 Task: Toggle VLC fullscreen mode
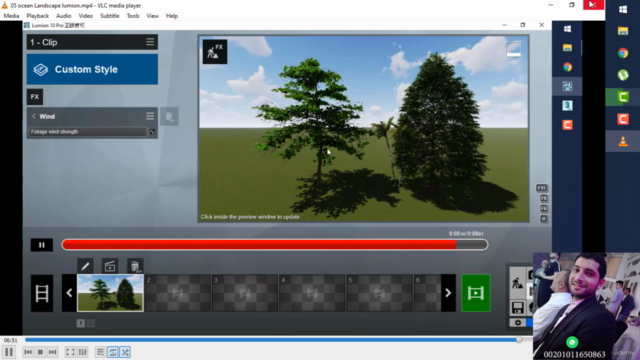(x=70, y=352)
